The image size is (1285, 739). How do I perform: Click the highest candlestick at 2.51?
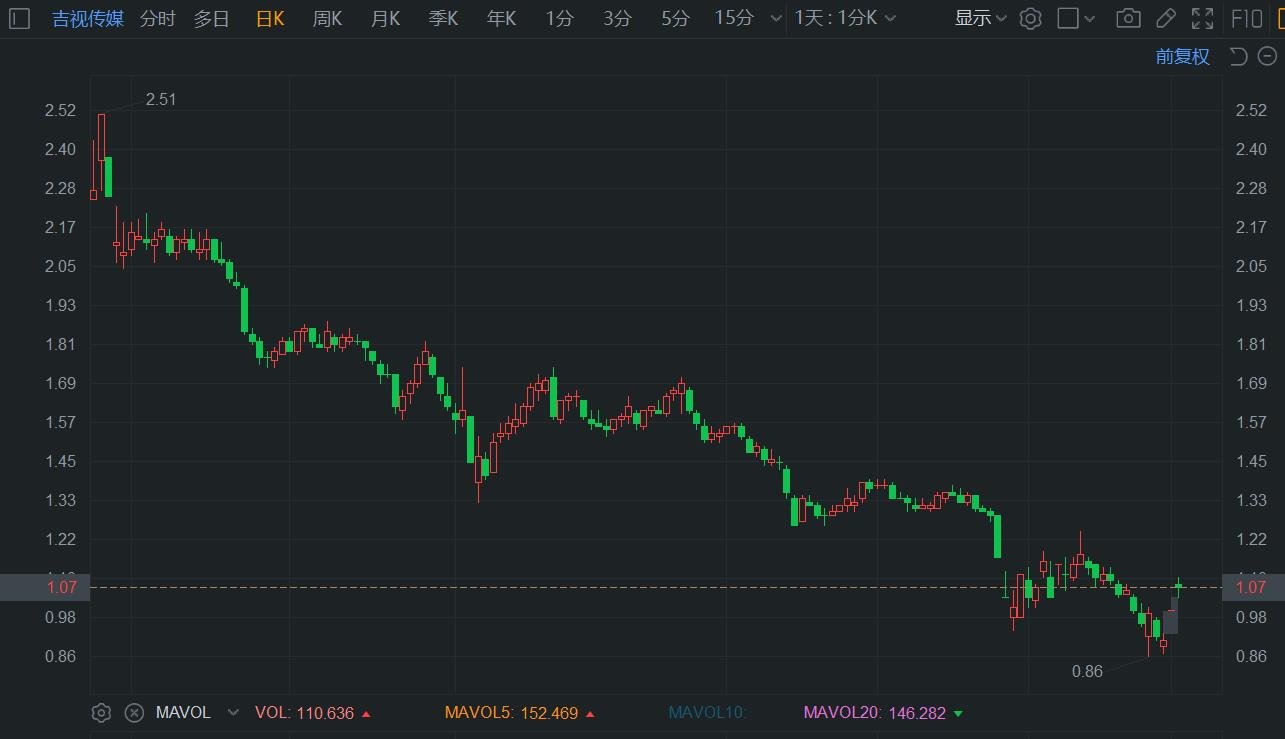(x=101, y=137)
